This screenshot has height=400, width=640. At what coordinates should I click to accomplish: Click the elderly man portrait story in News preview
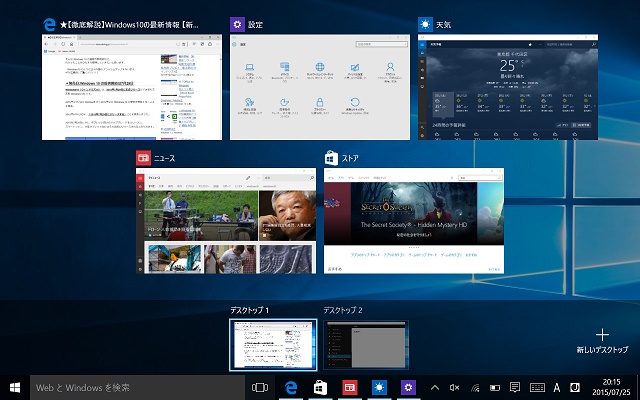[287, 216]
